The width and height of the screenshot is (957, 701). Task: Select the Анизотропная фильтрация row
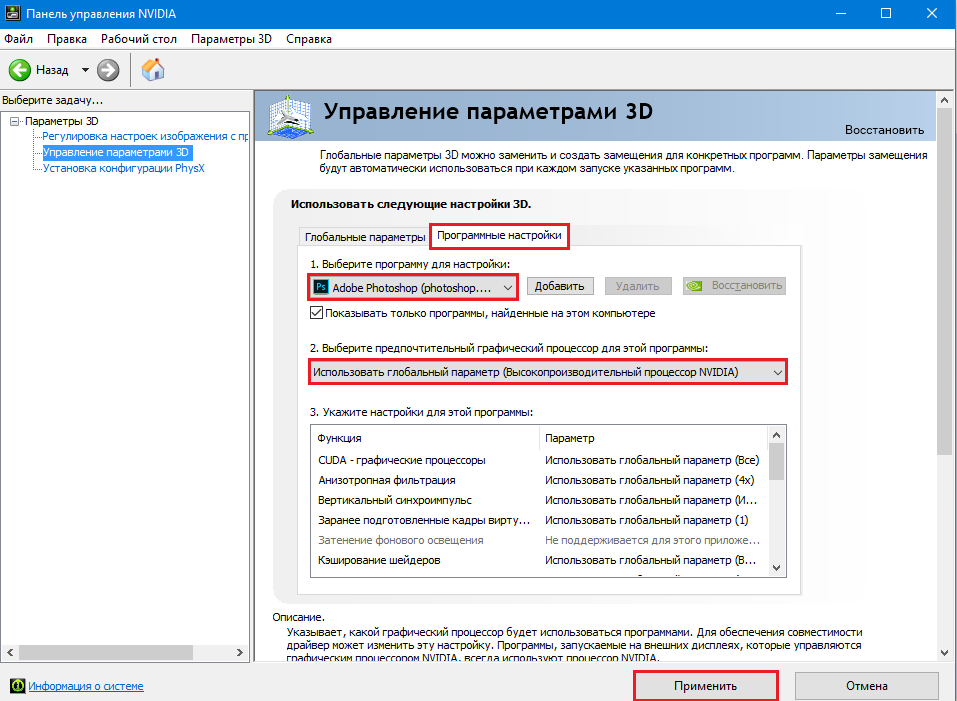pyautogui.click(x=538, y=480)
